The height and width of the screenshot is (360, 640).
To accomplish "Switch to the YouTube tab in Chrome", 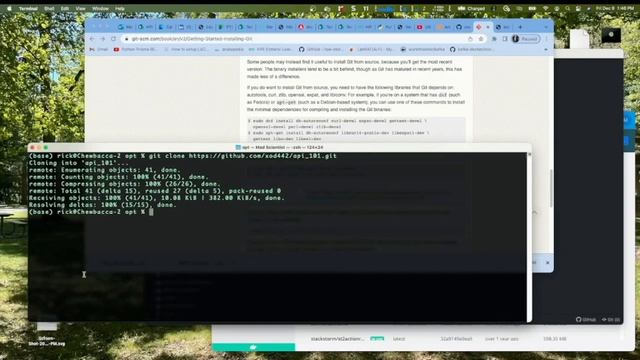I will tap(423, 27).
